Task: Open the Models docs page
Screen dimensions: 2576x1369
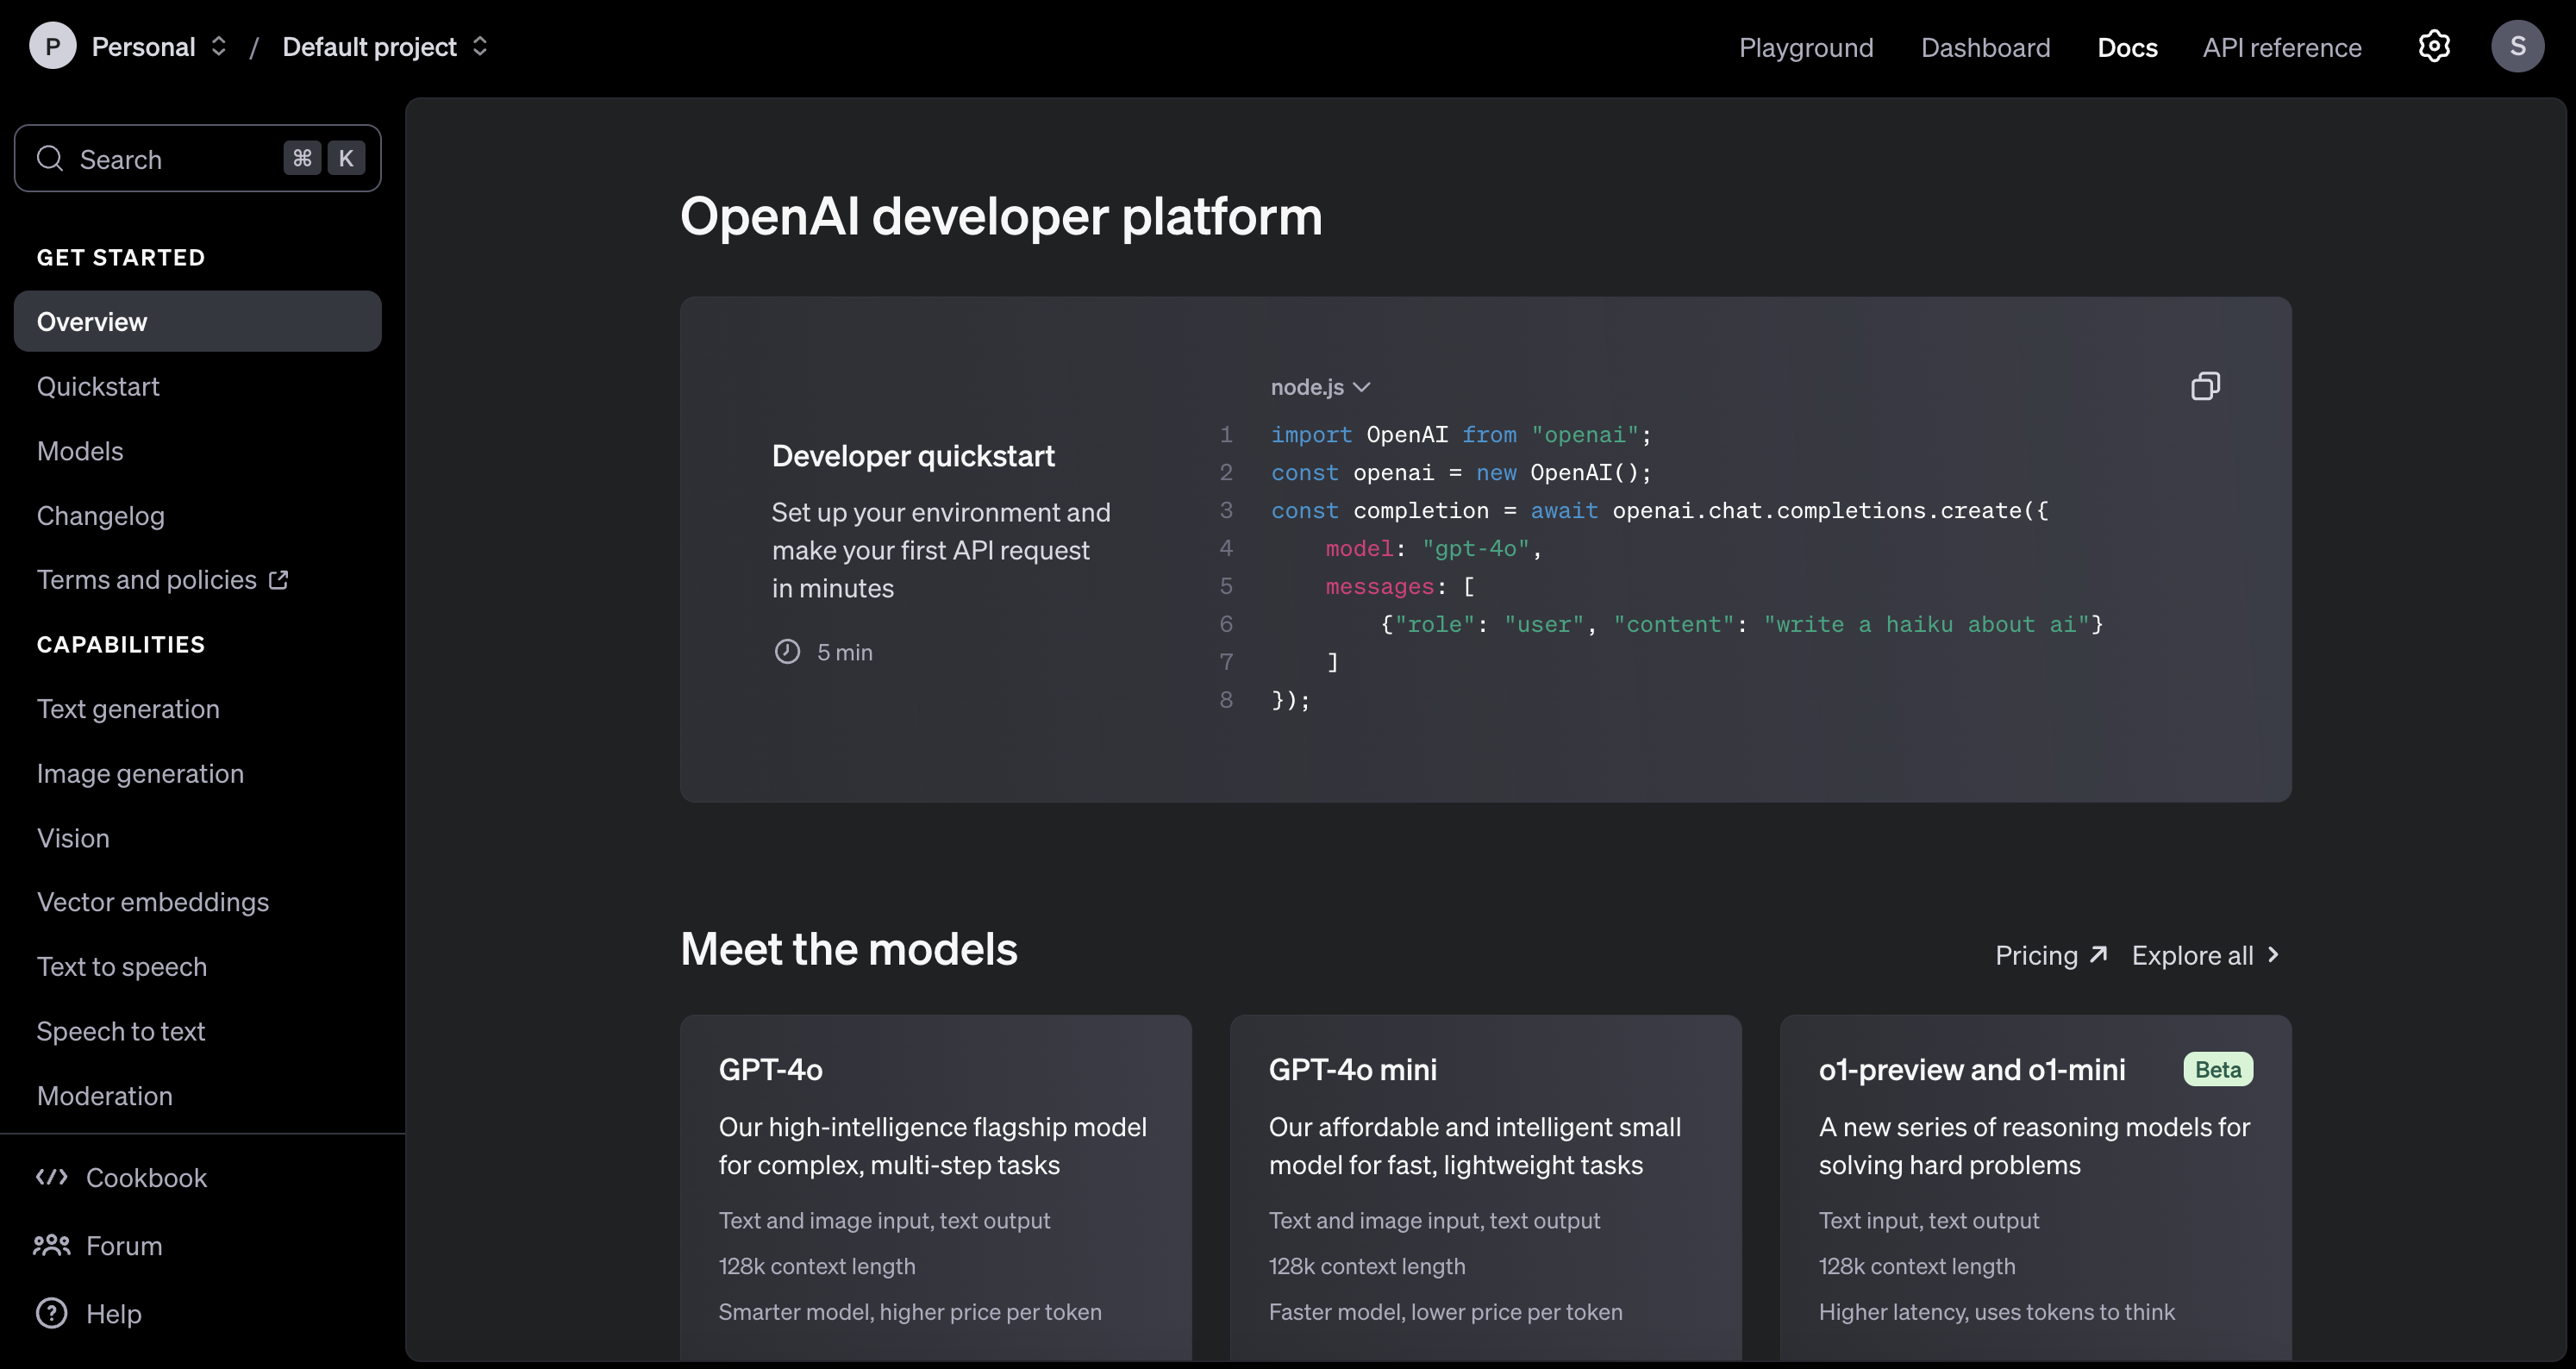Action: coord(80,451)
